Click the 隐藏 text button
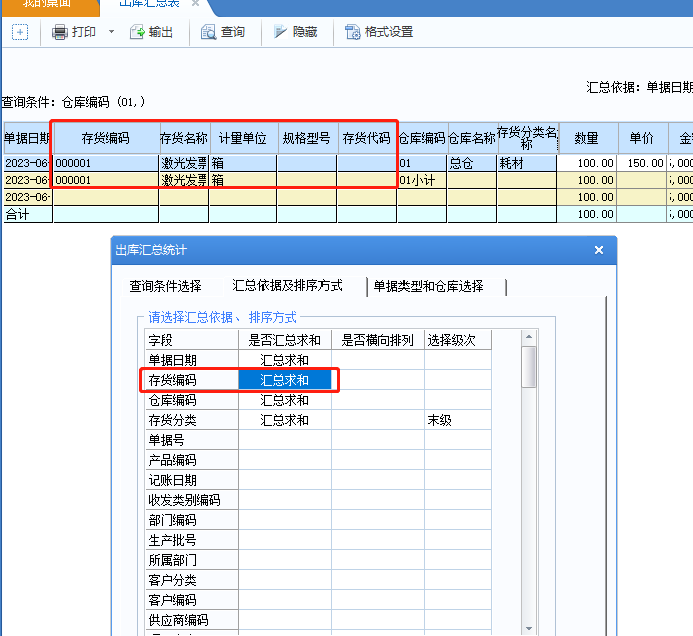This screenshot has height=636, width=693. pyautogui.click(x=305, y=32)
